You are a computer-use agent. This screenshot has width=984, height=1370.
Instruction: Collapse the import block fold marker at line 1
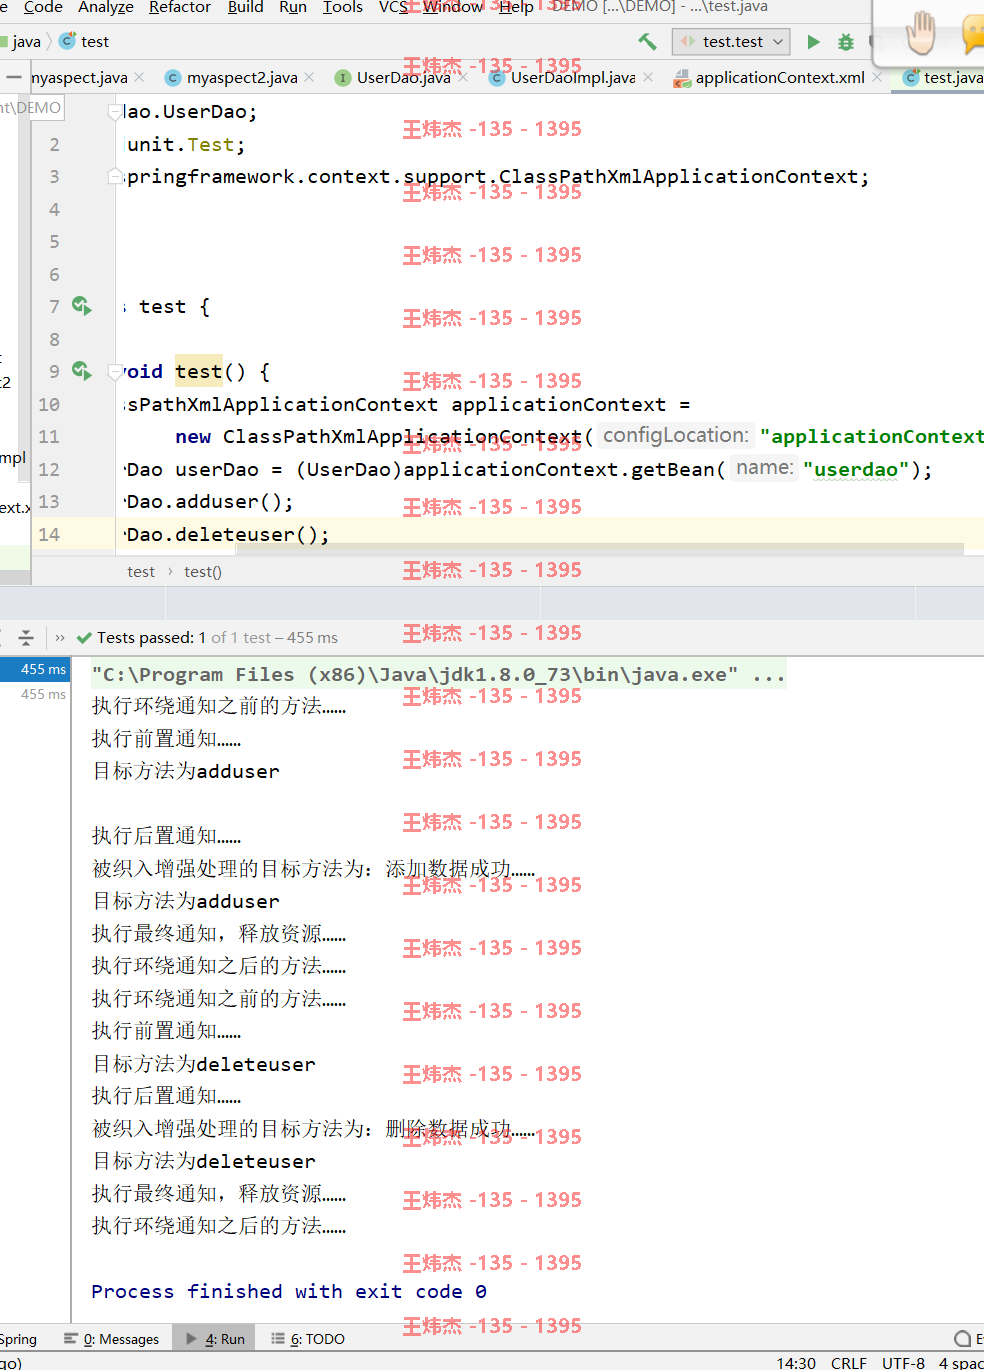coord(114,112)
